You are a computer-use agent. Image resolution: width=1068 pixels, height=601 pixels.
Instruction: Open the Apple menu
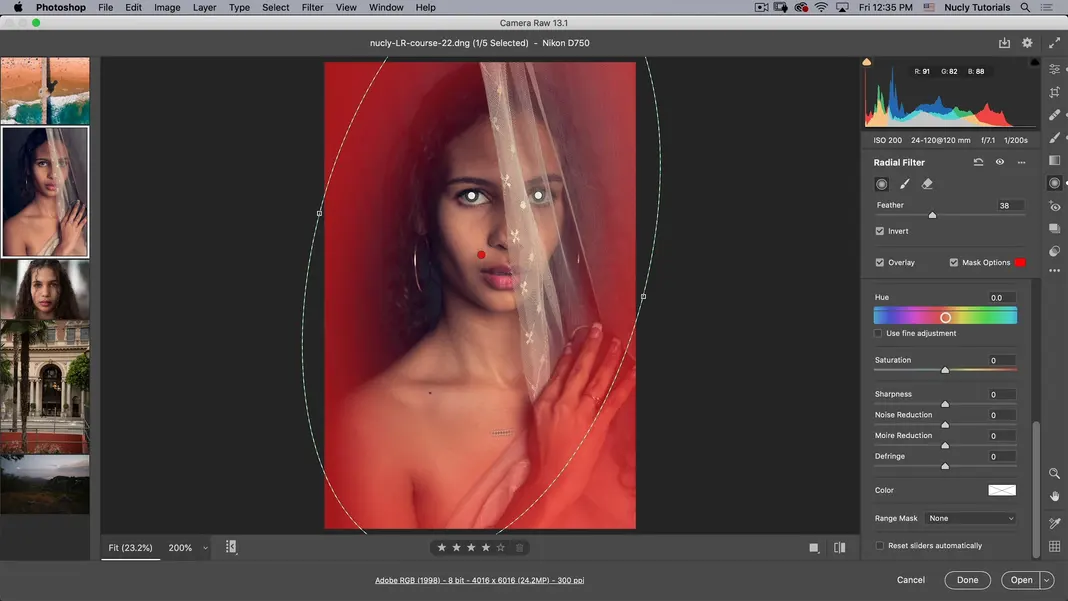click(x=18, y=7)
